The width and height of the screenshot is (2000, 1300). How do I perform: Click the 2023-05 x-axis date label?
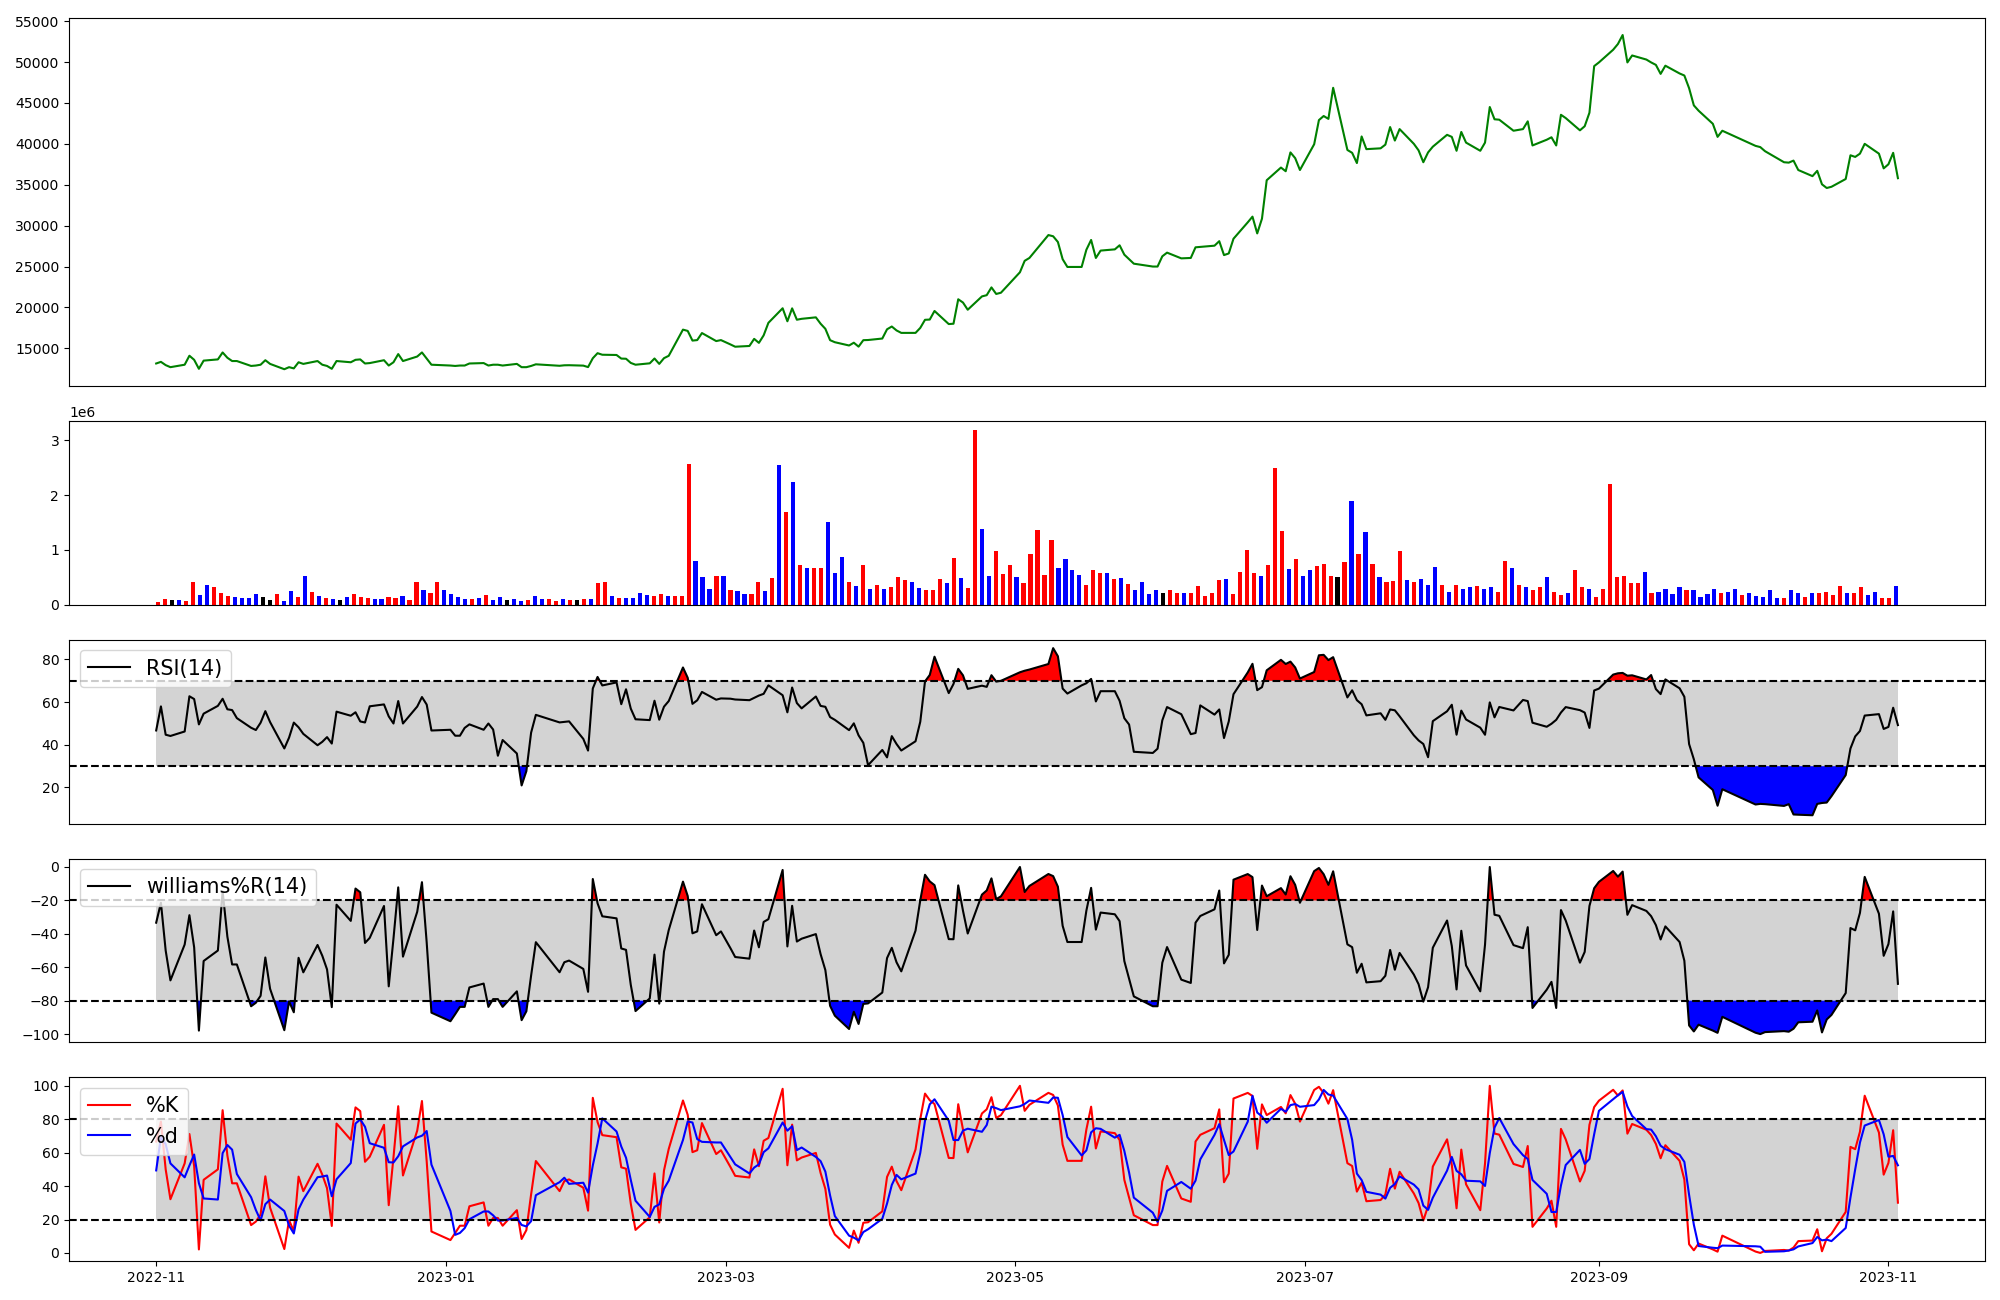1015,1277
